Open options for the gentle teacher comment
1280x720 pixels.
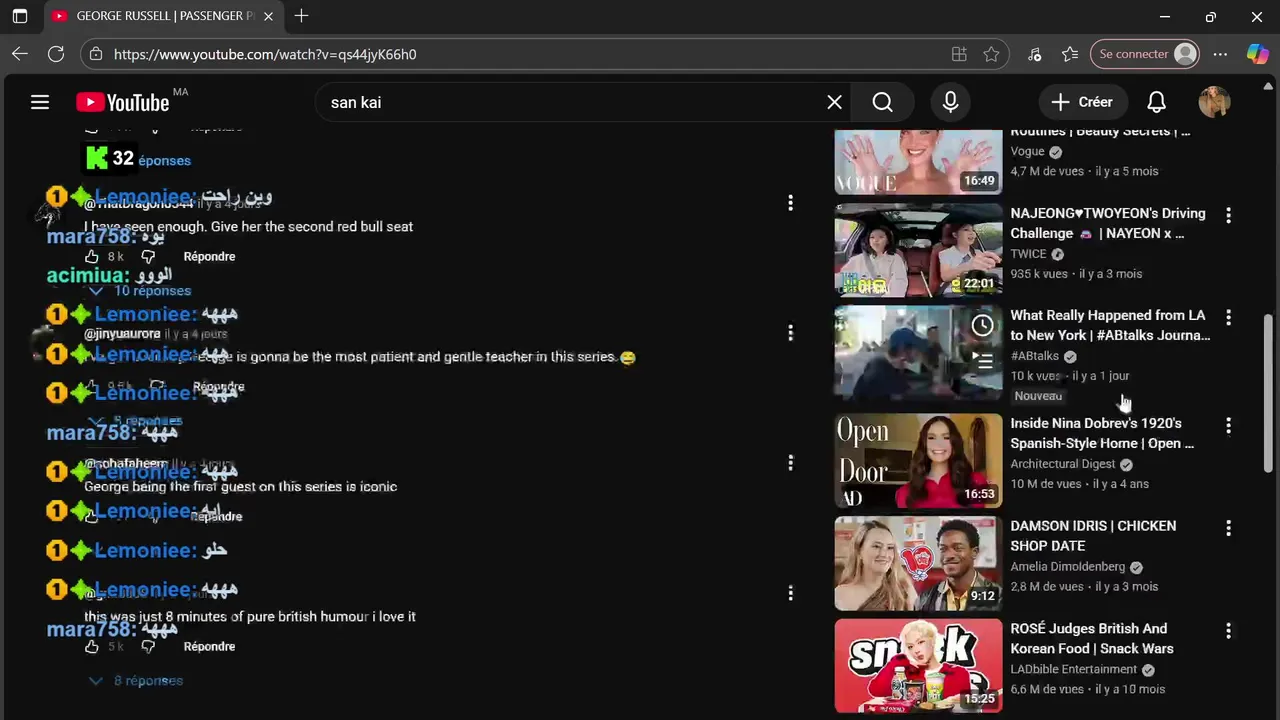pyautogui.click(x=790, y=332)
